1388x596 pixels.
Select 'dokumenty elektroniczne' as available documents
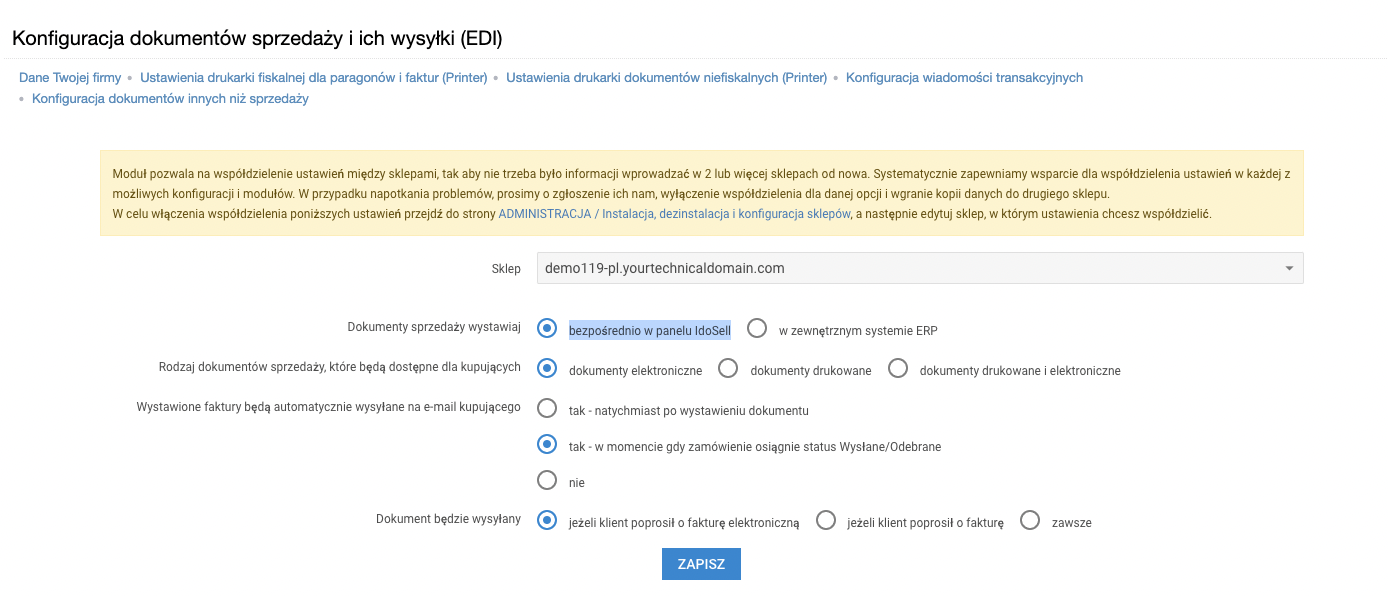tap(546, 368)
